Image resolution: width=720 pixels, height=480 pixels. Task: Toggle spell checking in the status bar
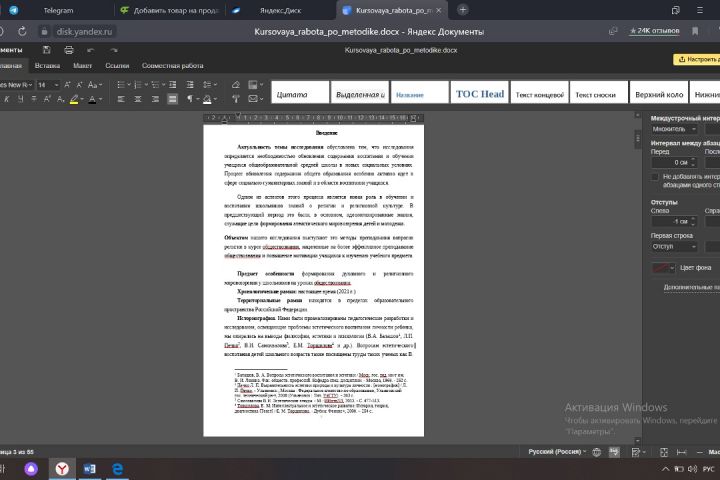(614, 452)
